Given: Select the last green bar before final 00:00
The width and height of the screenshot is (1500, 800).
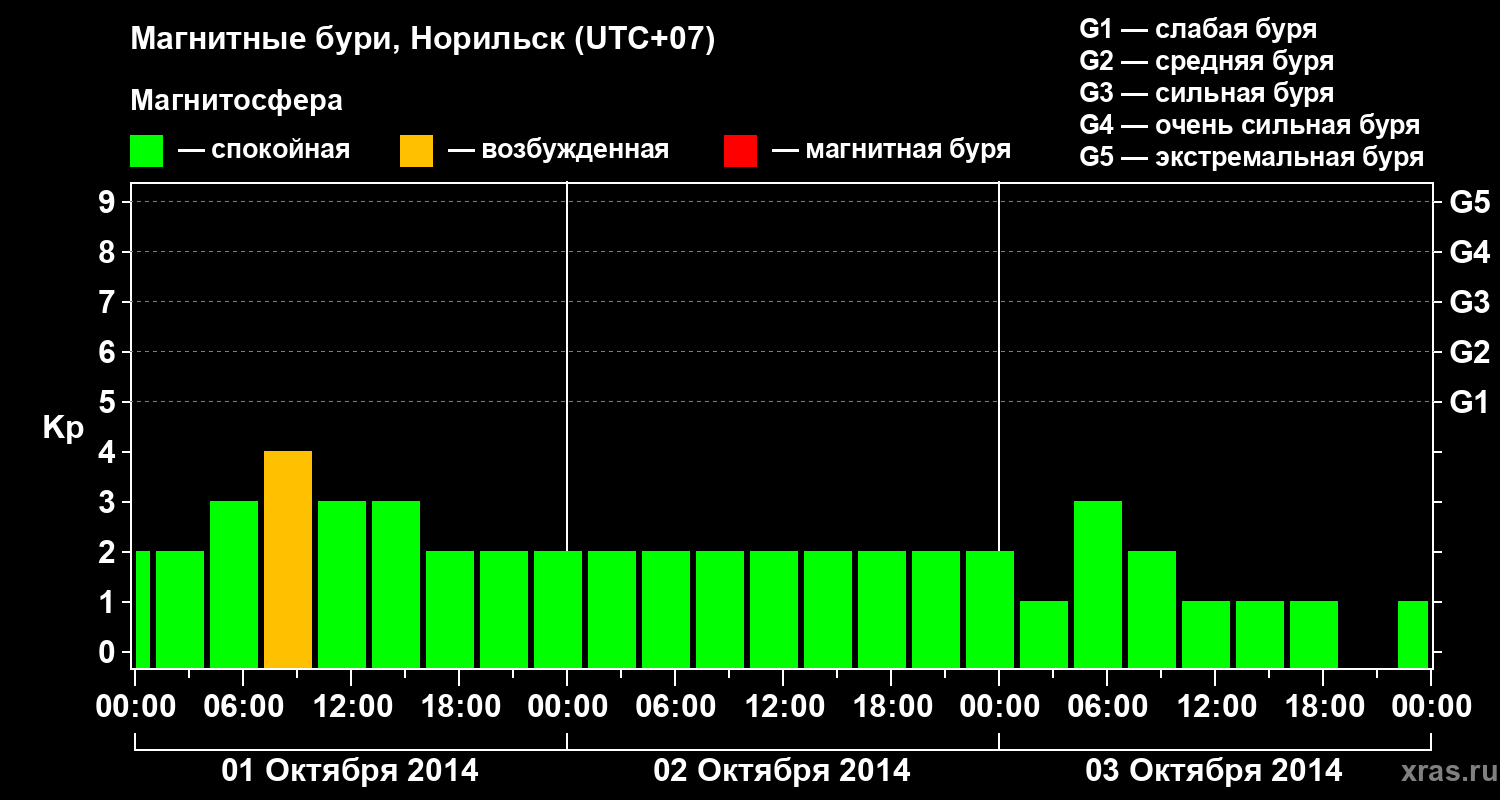Looking at the screenshot, I should (1413, 634).
